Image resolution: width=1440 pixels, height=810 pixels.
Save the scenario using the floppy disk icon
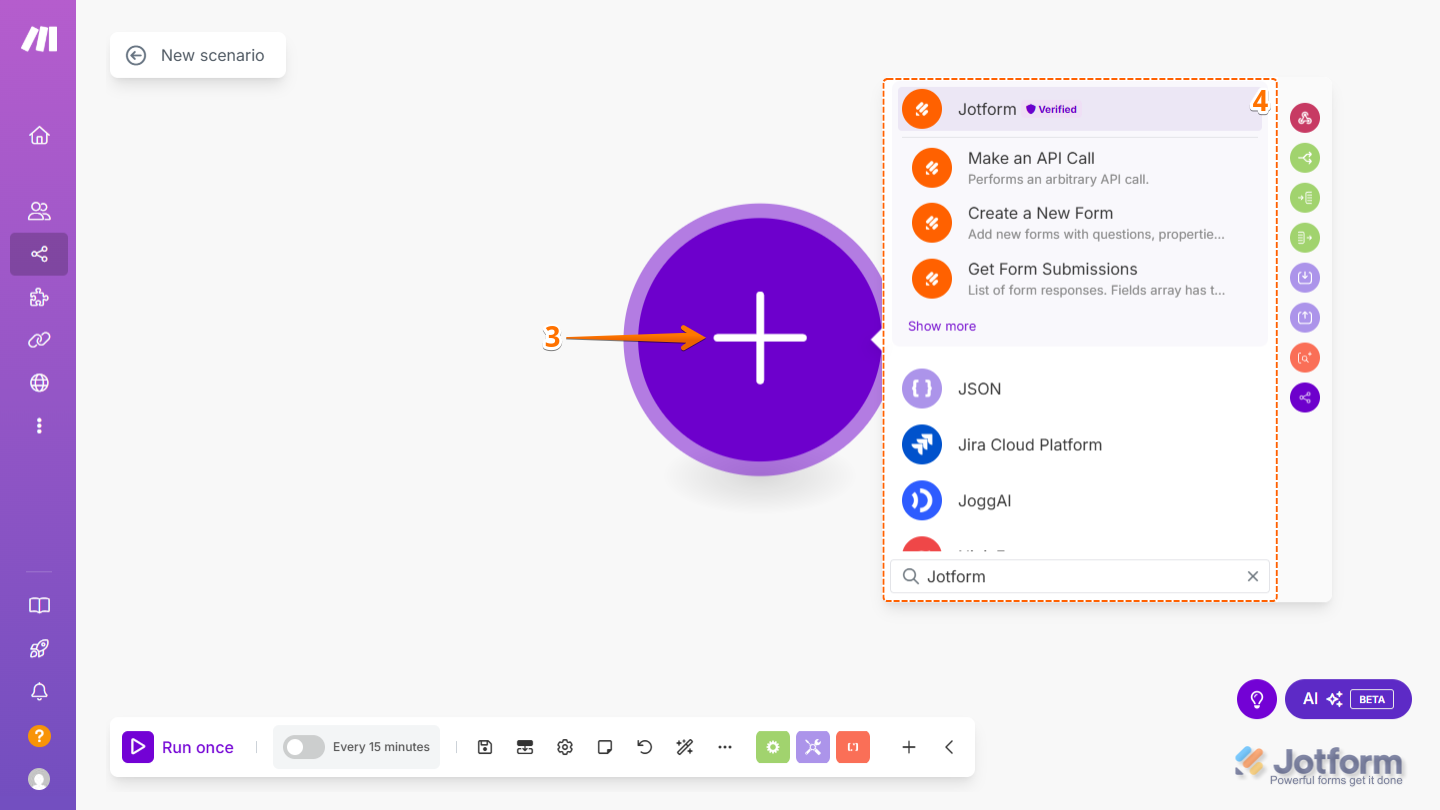(485, 746)
